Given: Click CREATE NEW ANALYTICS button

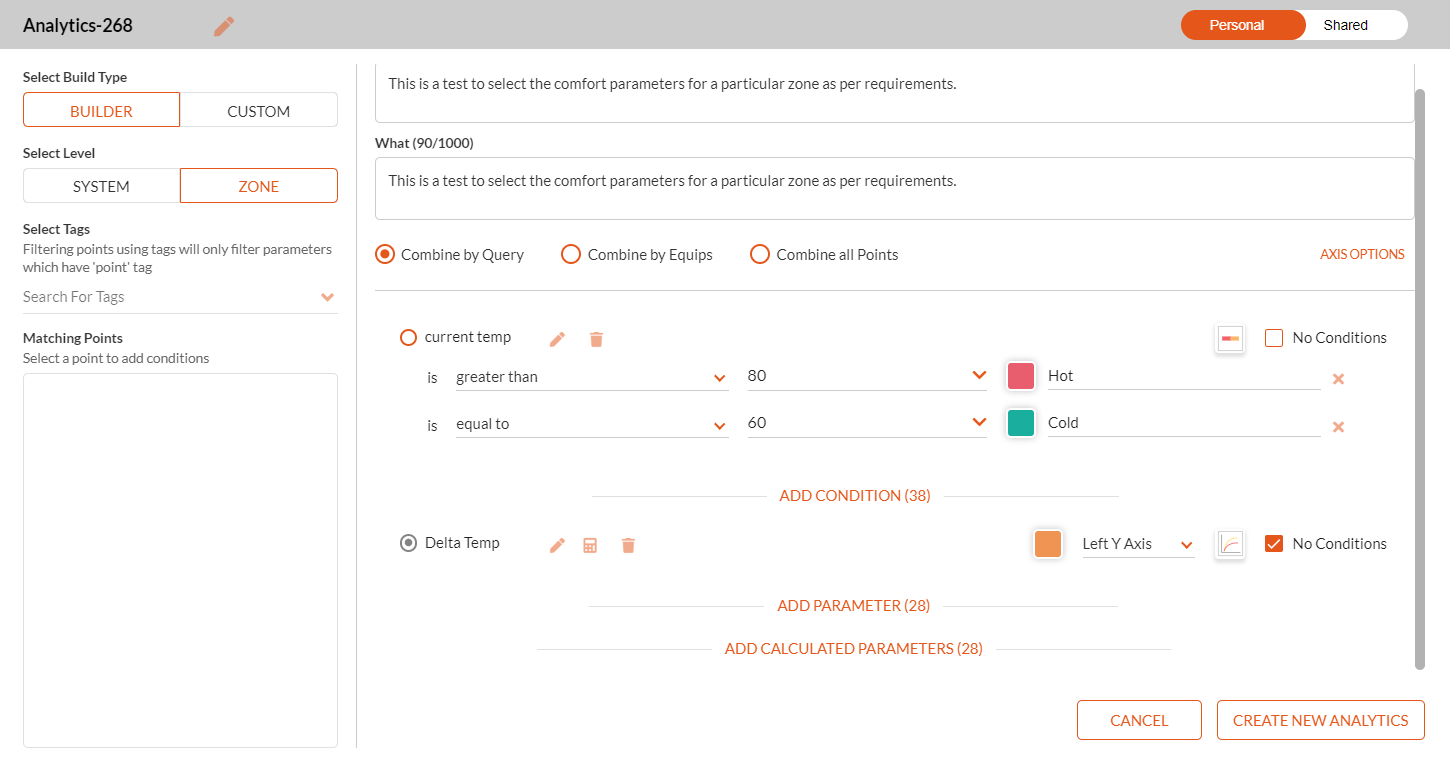Looking at the screenshot, I should pos(1320,720).
